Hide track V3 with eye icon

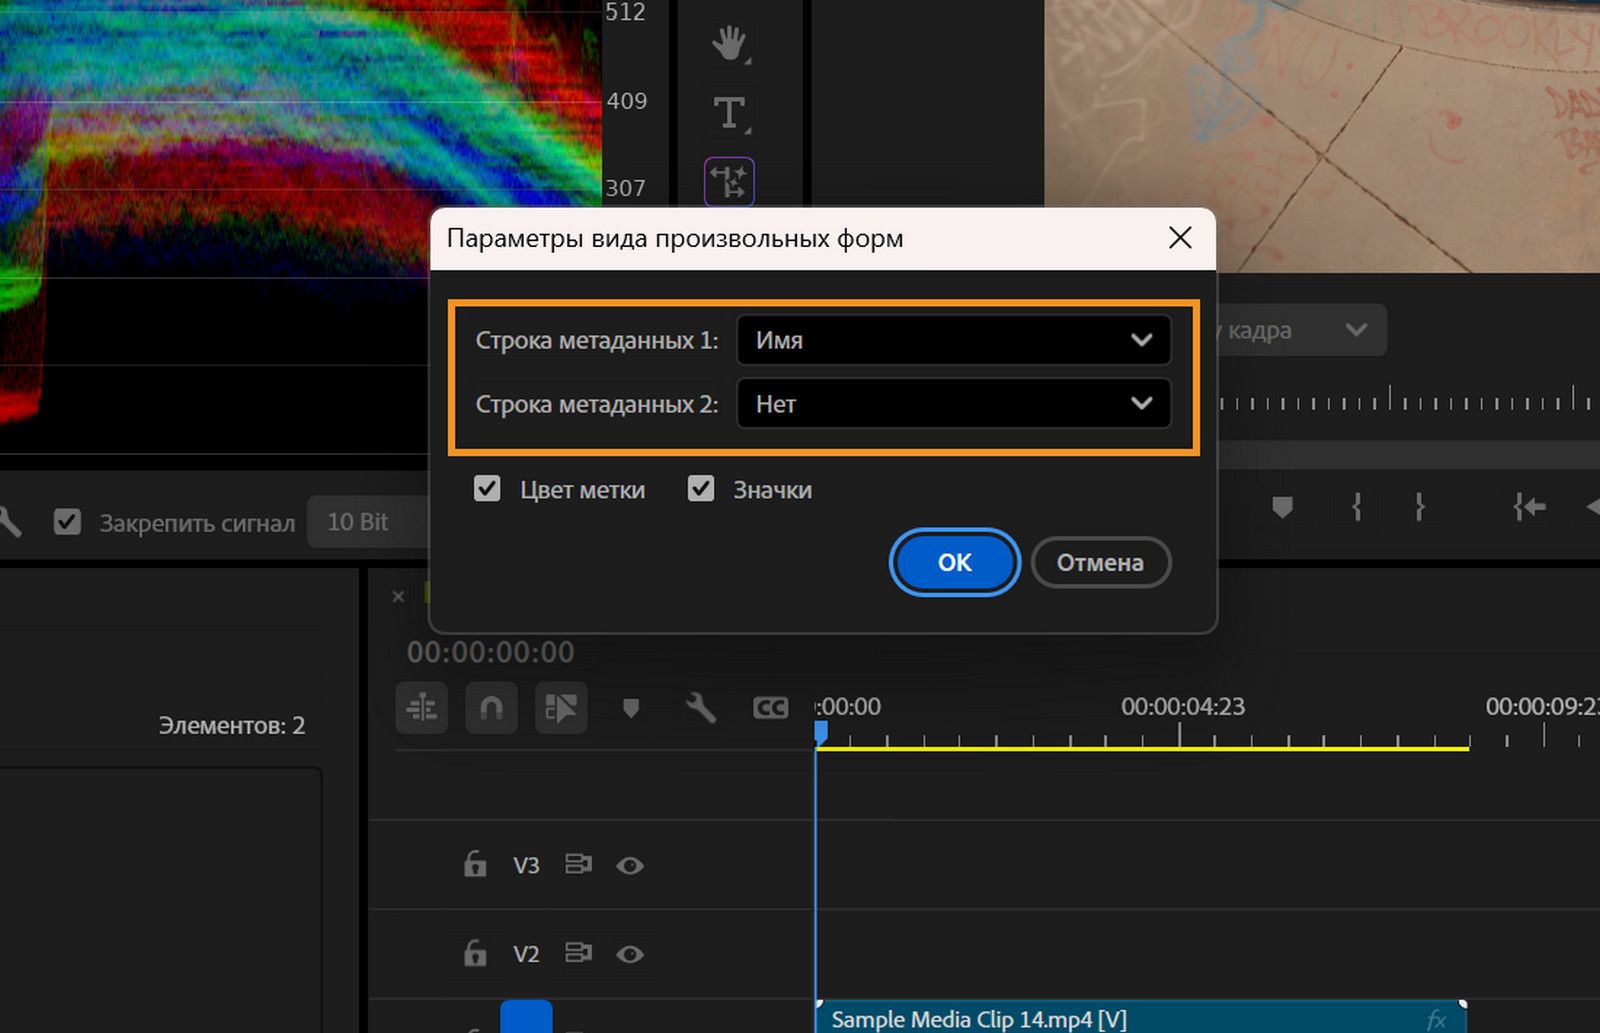pyautogui.click(x=630, y=865)
